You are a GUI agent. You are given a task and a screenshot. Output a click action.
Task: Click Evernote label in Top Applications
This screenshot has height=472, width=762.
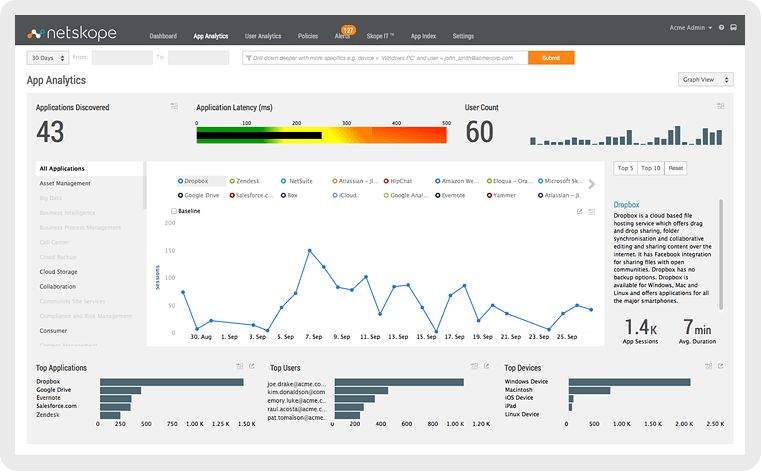[48, 398]
